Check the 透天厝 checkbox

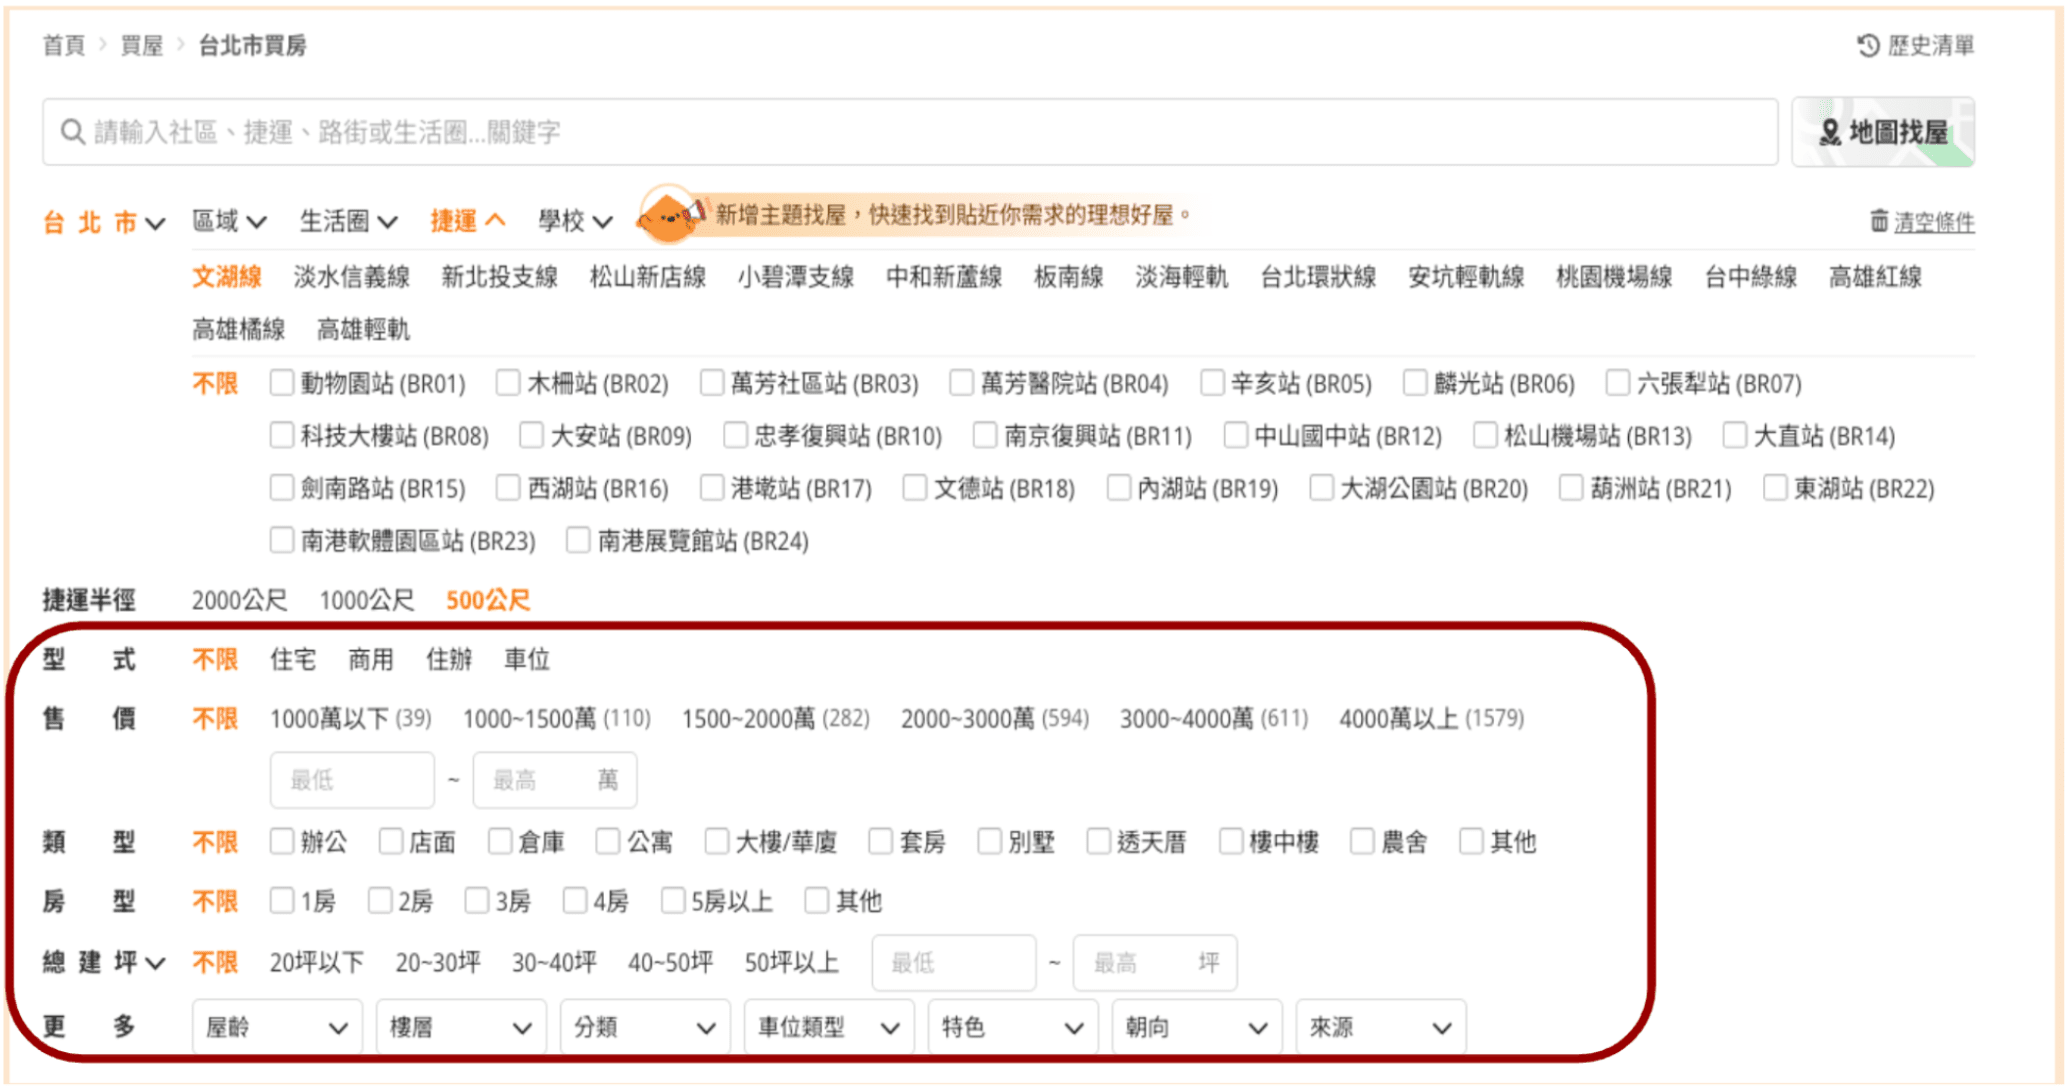[x=1098, y=842]
